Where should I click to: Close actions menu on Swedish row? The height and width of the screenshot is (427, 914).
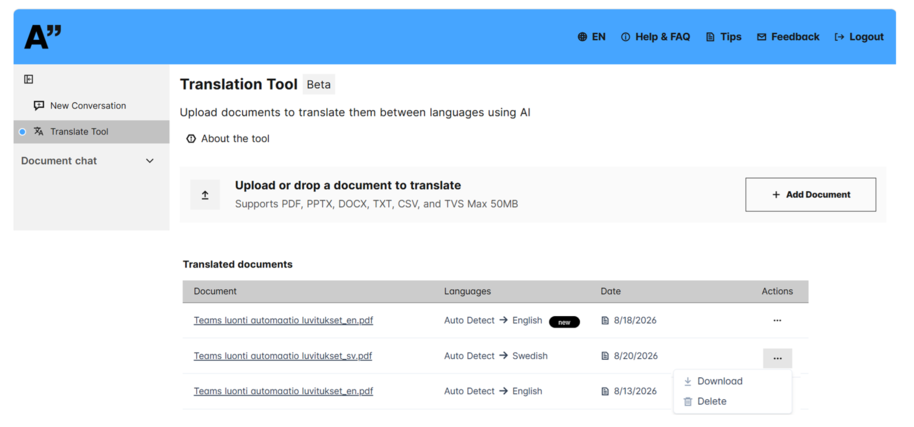click(x=777, y=358)
